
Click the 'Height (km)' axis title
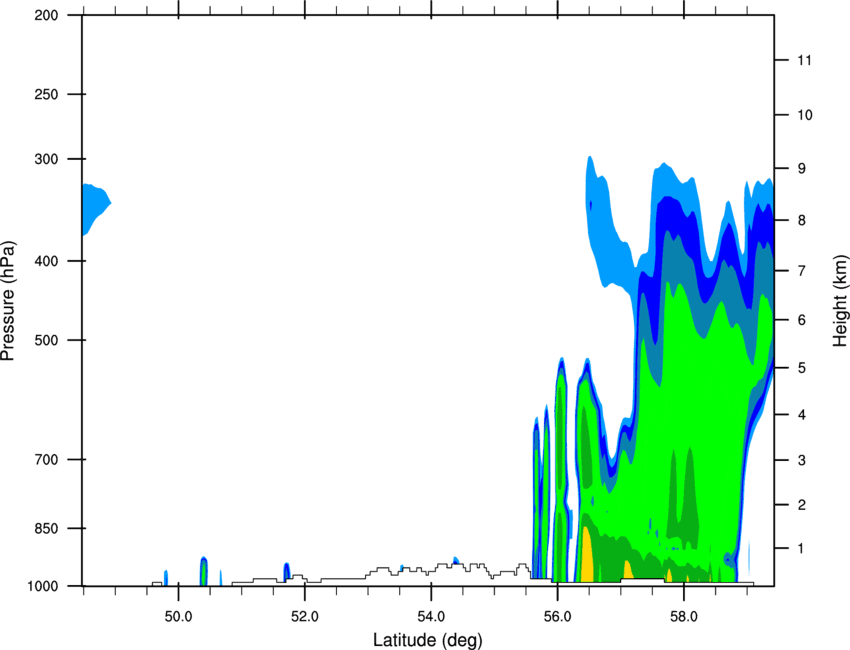(840, 300)
